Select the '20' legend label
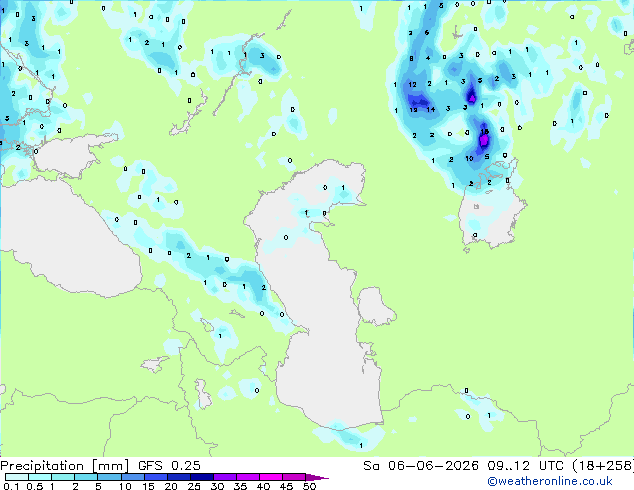Screen dimensions: 634x490 (171, 486)
